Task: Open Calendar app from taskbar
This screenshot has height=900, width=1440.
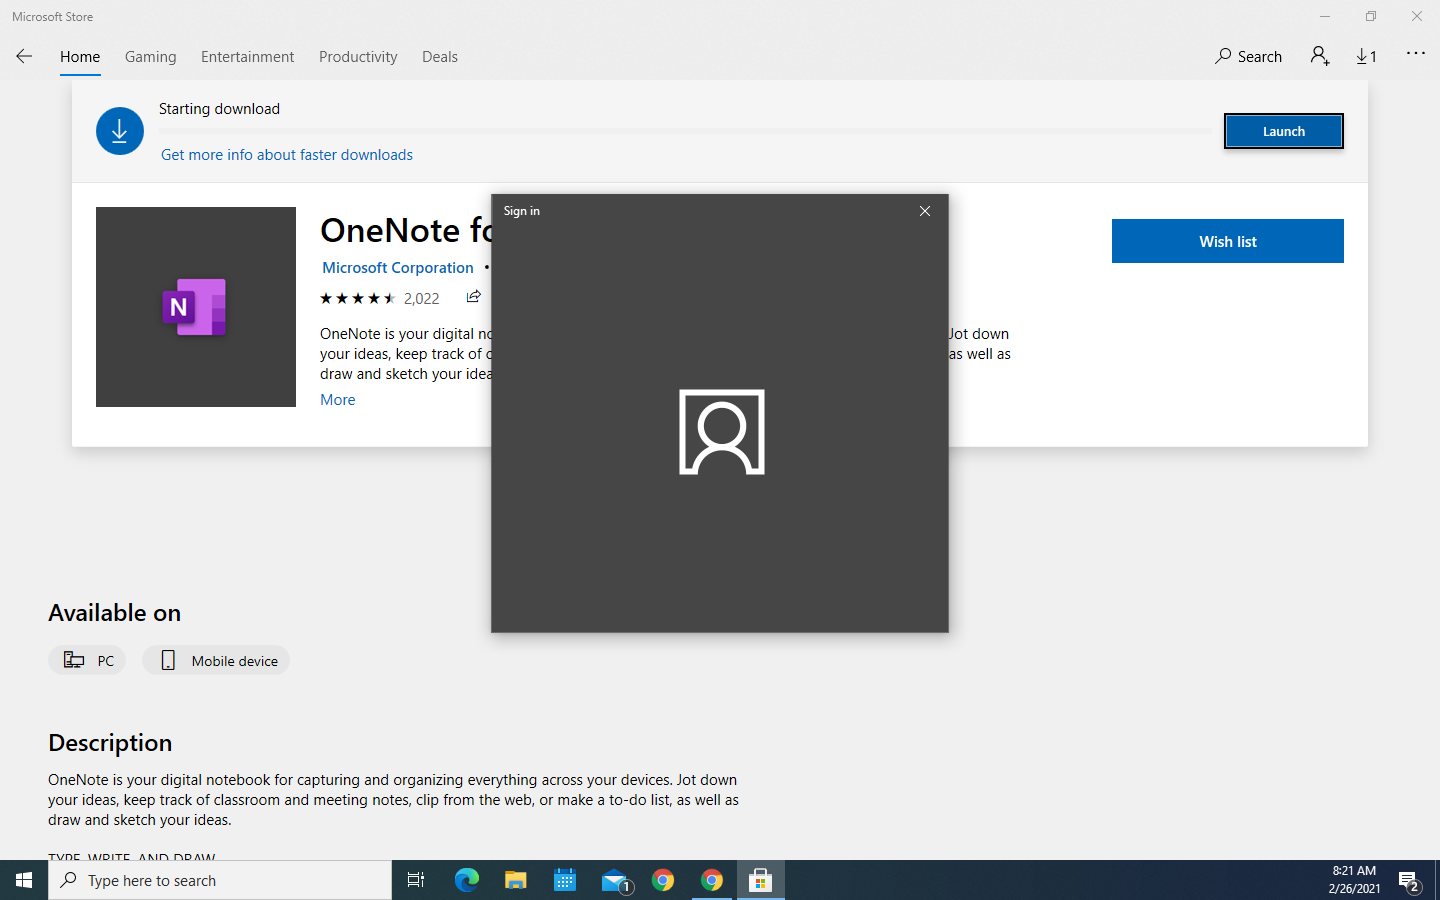Action: tap(565, 880)
